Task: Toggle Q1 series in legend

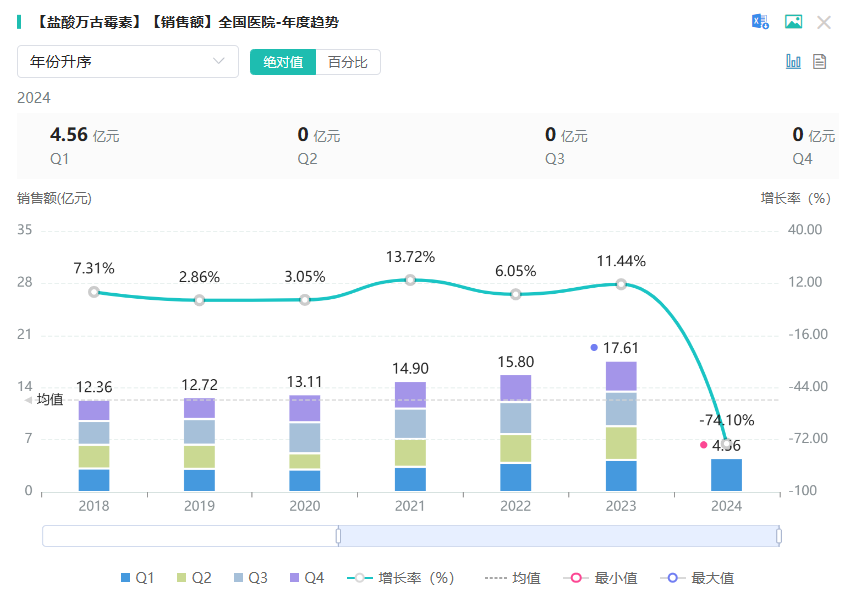Action: click(x=137, y=578)
